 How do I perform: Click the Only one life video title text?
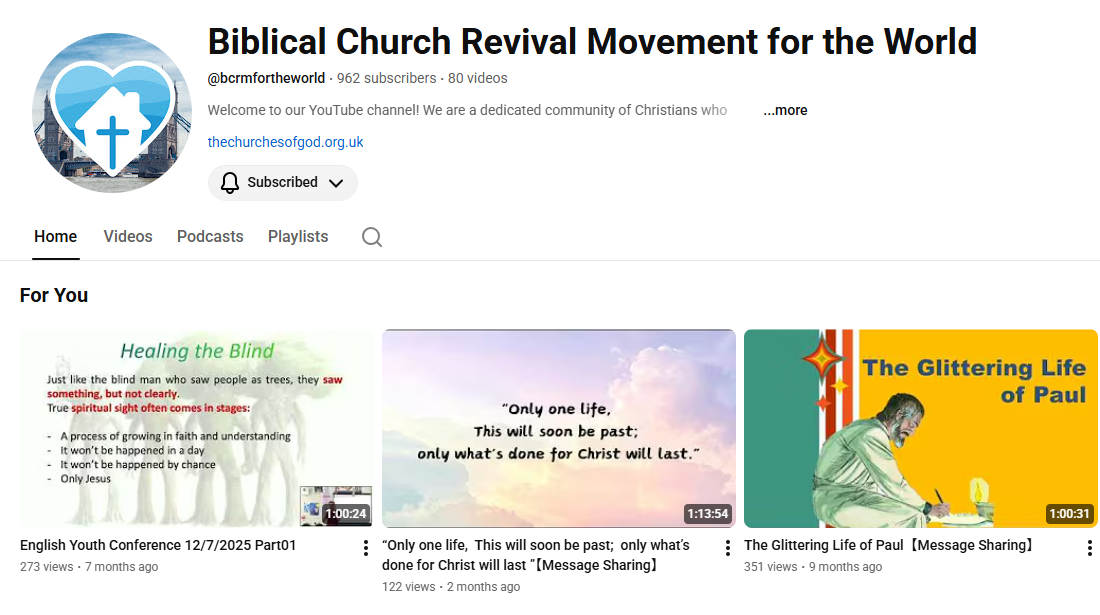(536, 555)
